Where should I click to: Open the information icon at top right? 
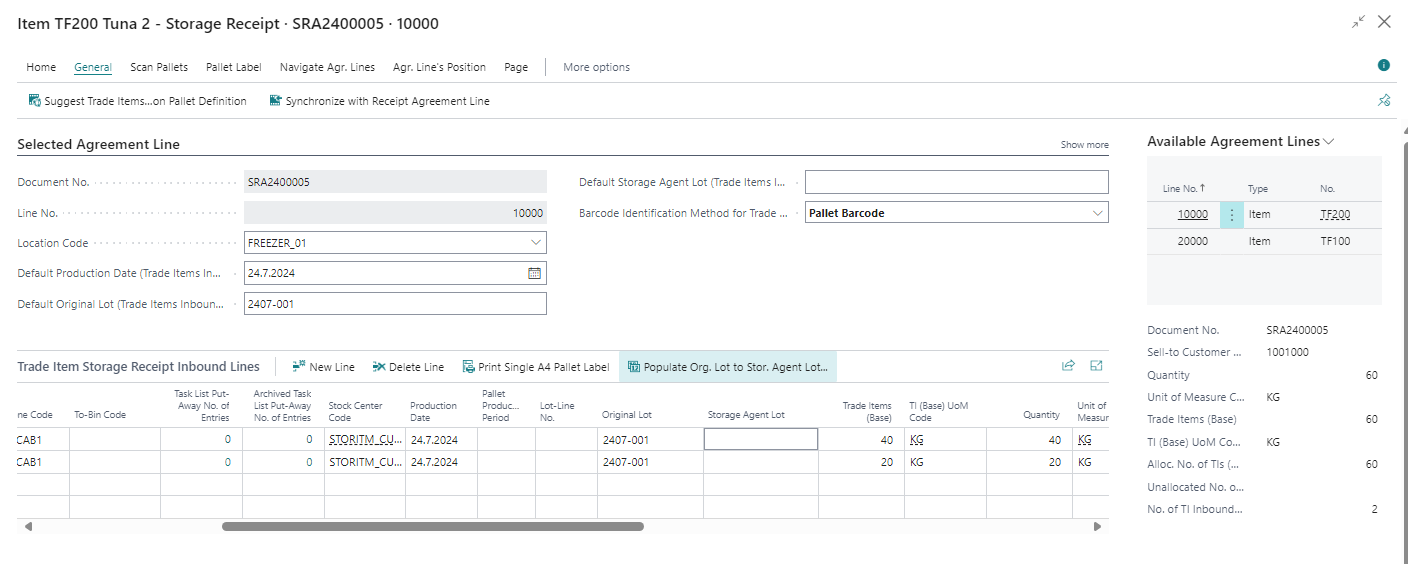1384,66
